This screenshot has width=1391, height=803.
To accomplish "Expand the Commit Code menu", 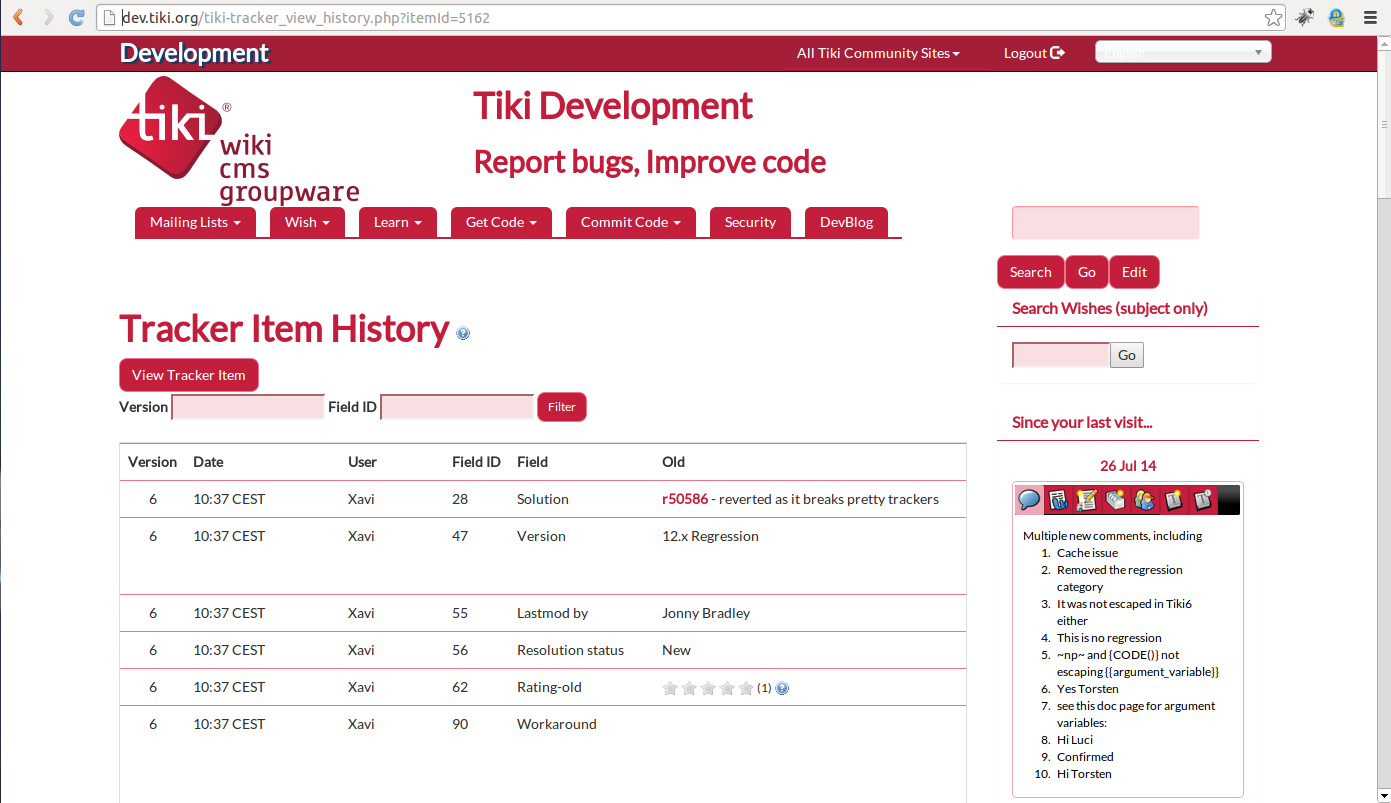I will pos(631,222).
